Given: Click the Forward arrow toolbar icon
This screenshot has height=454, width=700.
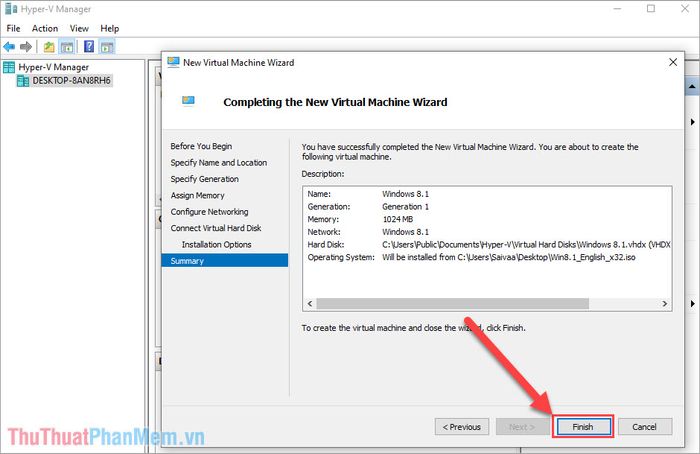Looking at the screenshot, I should [26, 46].
